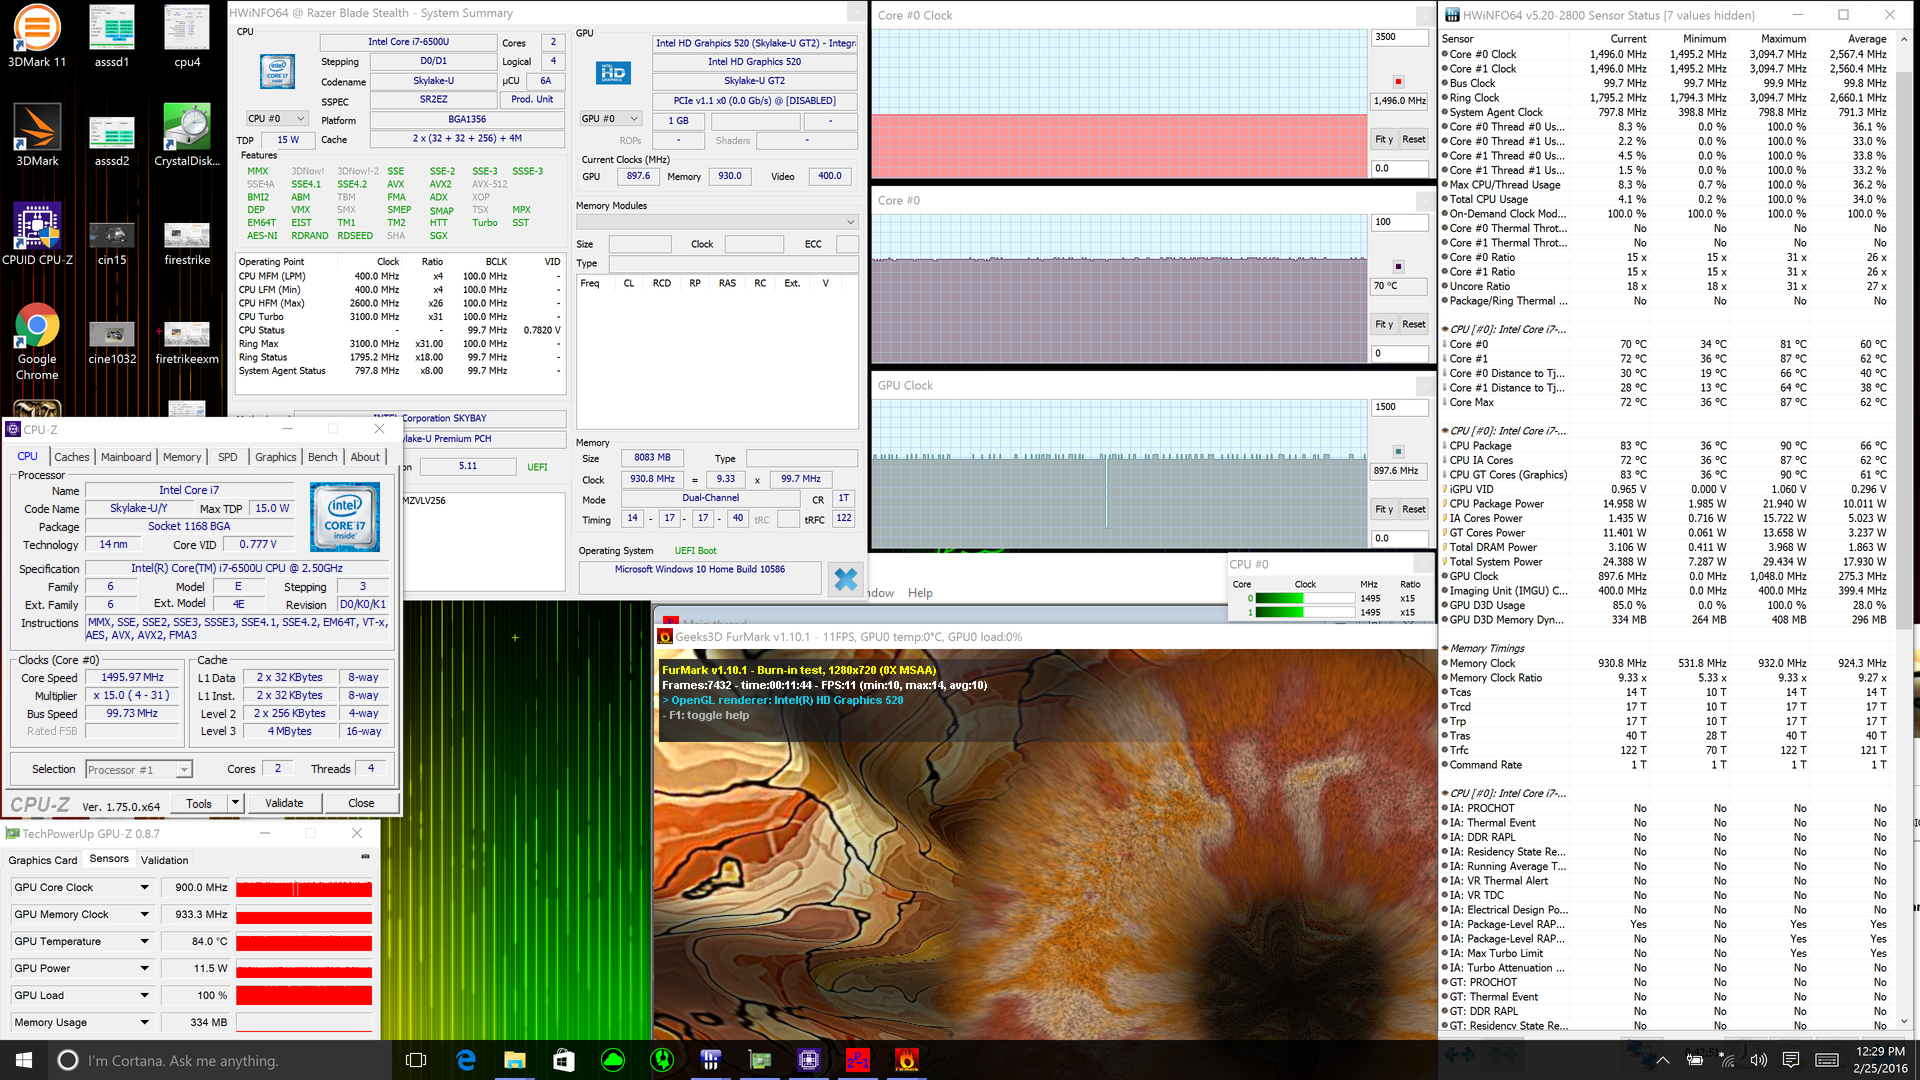This screenshot has width=1920, height=1080.
Task: Click the blue X close icon in System Summary
Action: coord(846,579)
